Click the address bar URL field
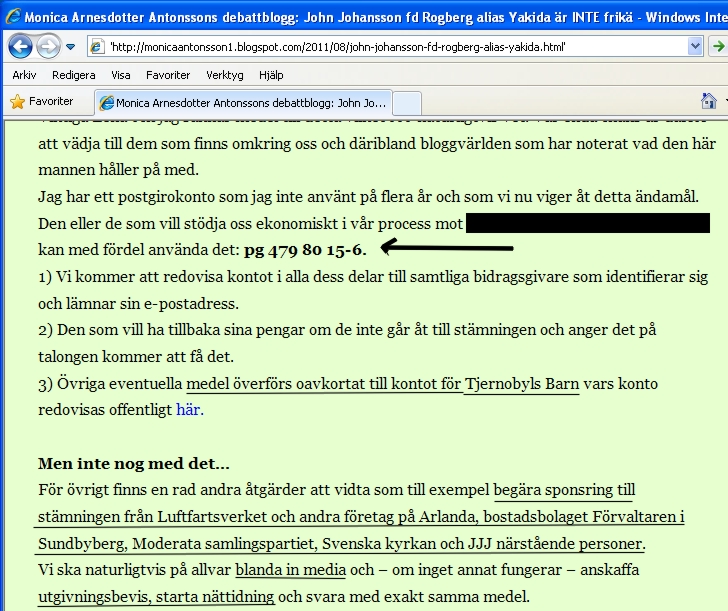Screen dimensions: 728x611 coord(396,47)
